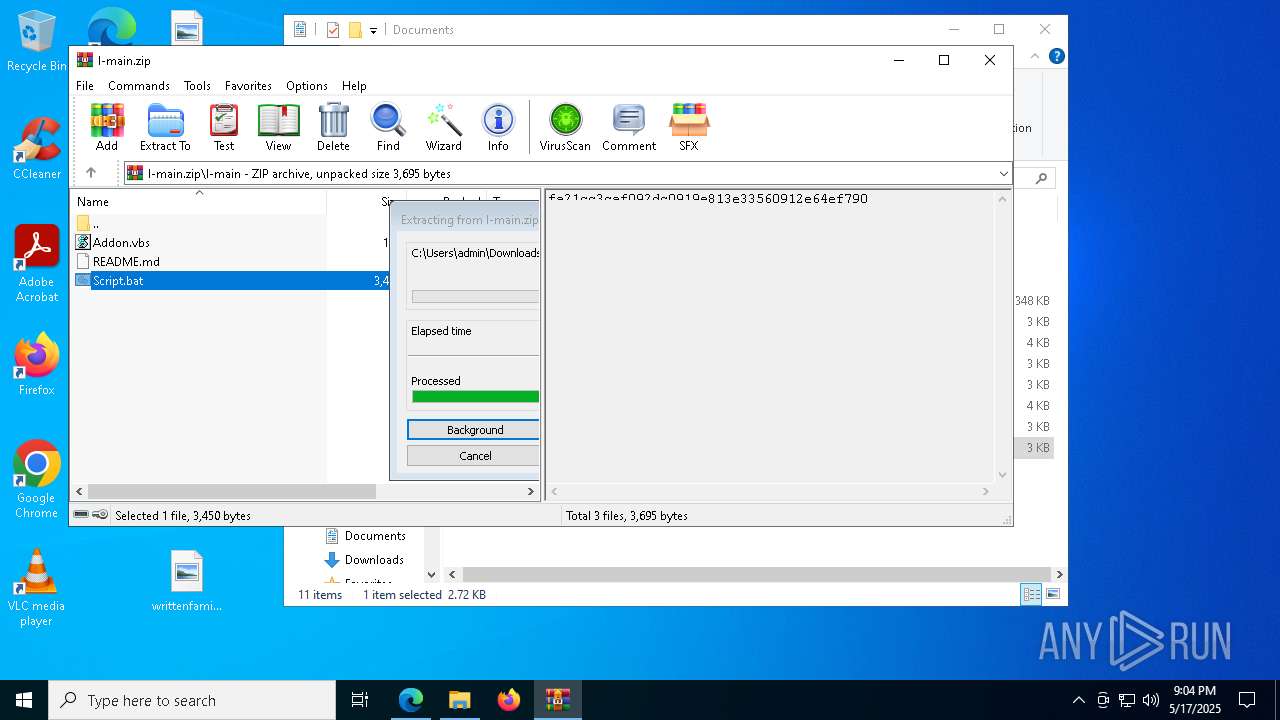This screenshot has width=1280, height=720.
Task: Click the taskbar search box
Action: pyautogui.click(x=192, y=700)
